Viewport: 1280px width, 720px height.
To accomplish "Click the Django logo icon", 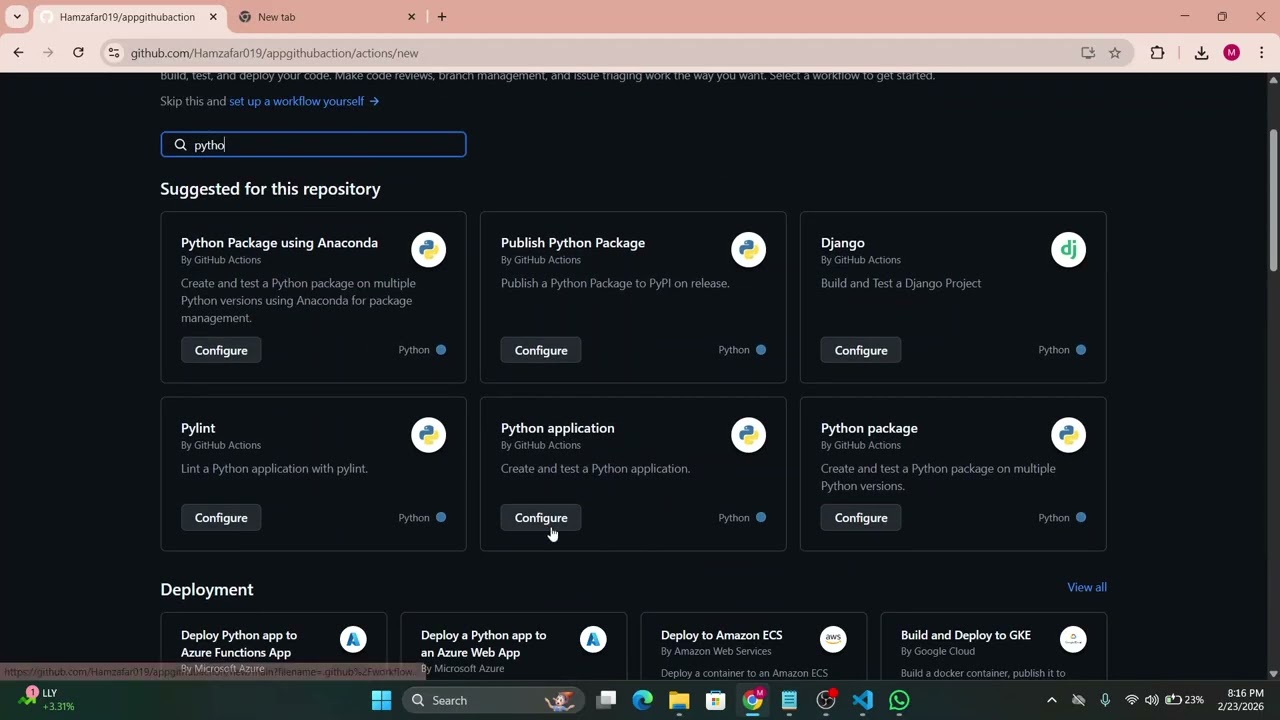I will [1068, 250].
